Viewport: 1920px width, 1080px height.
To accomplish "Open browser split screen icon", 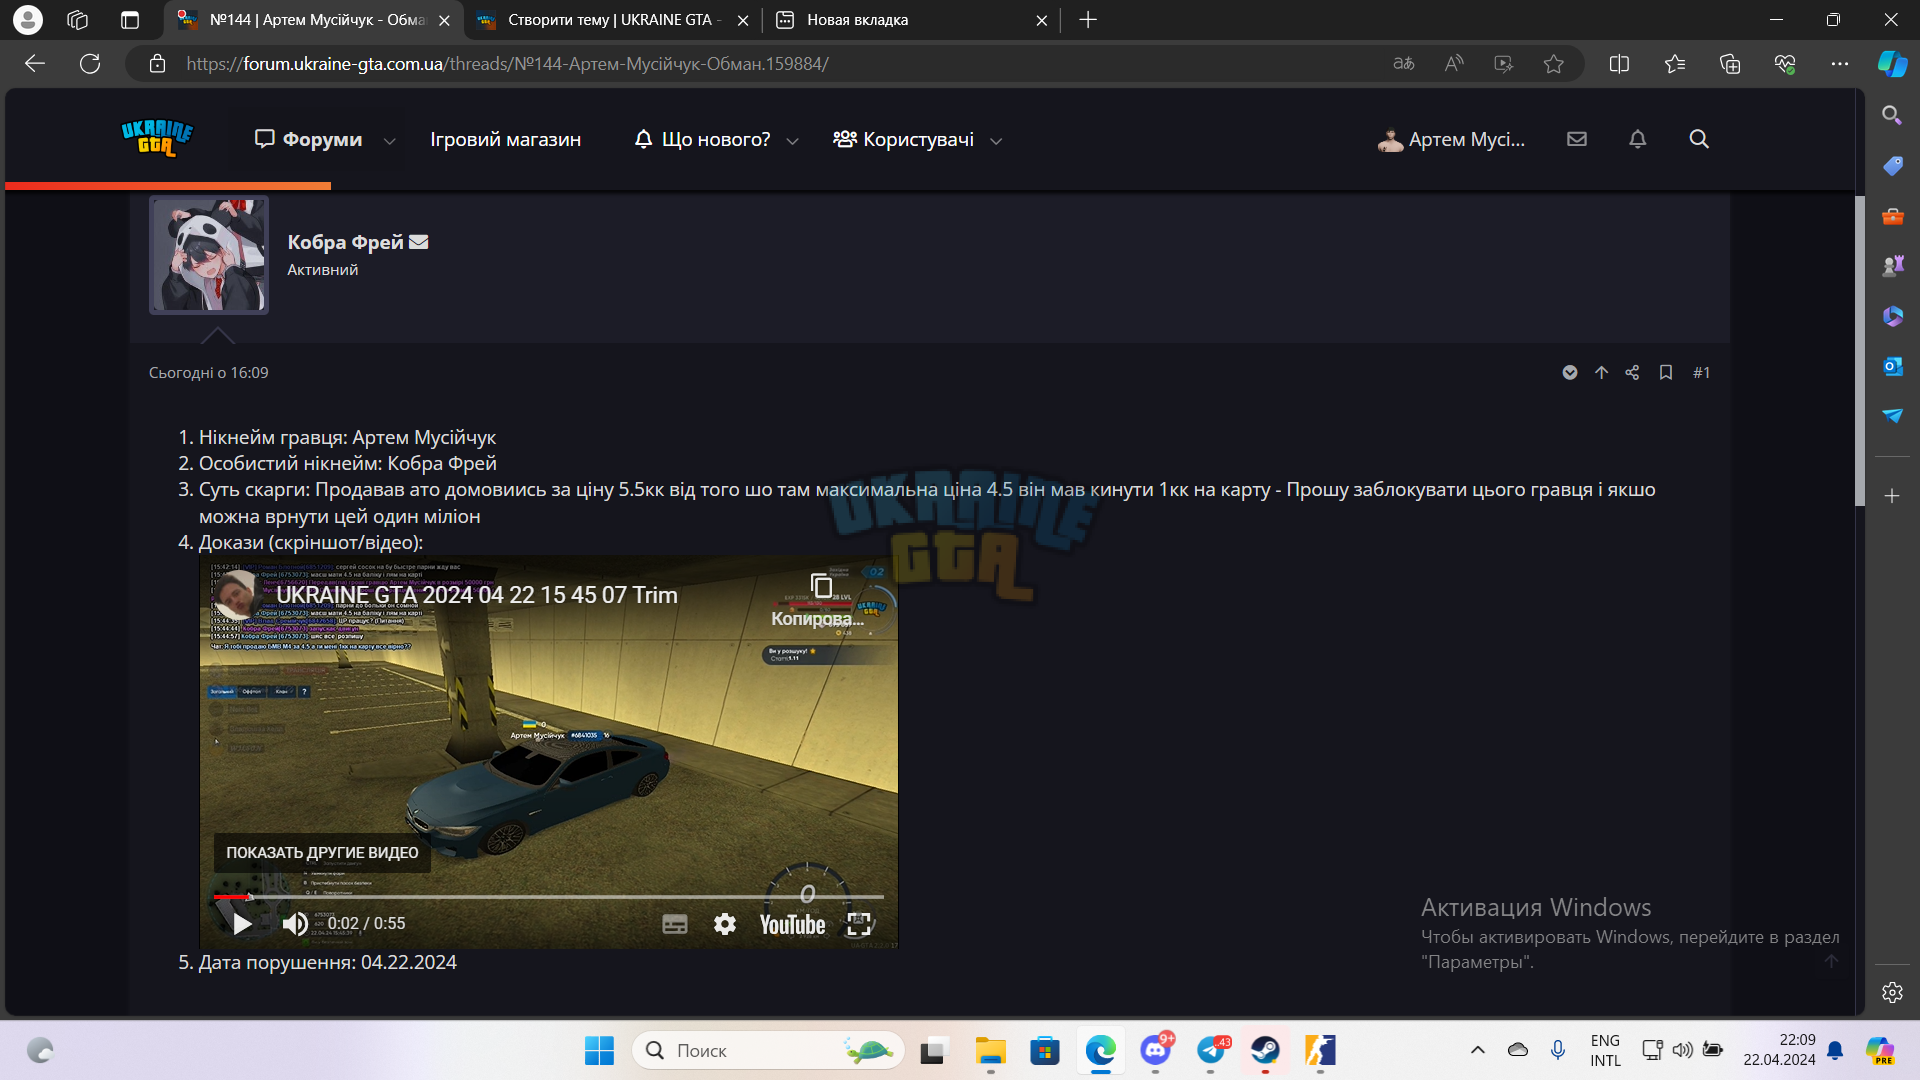I will click(x=1619, y=64).
